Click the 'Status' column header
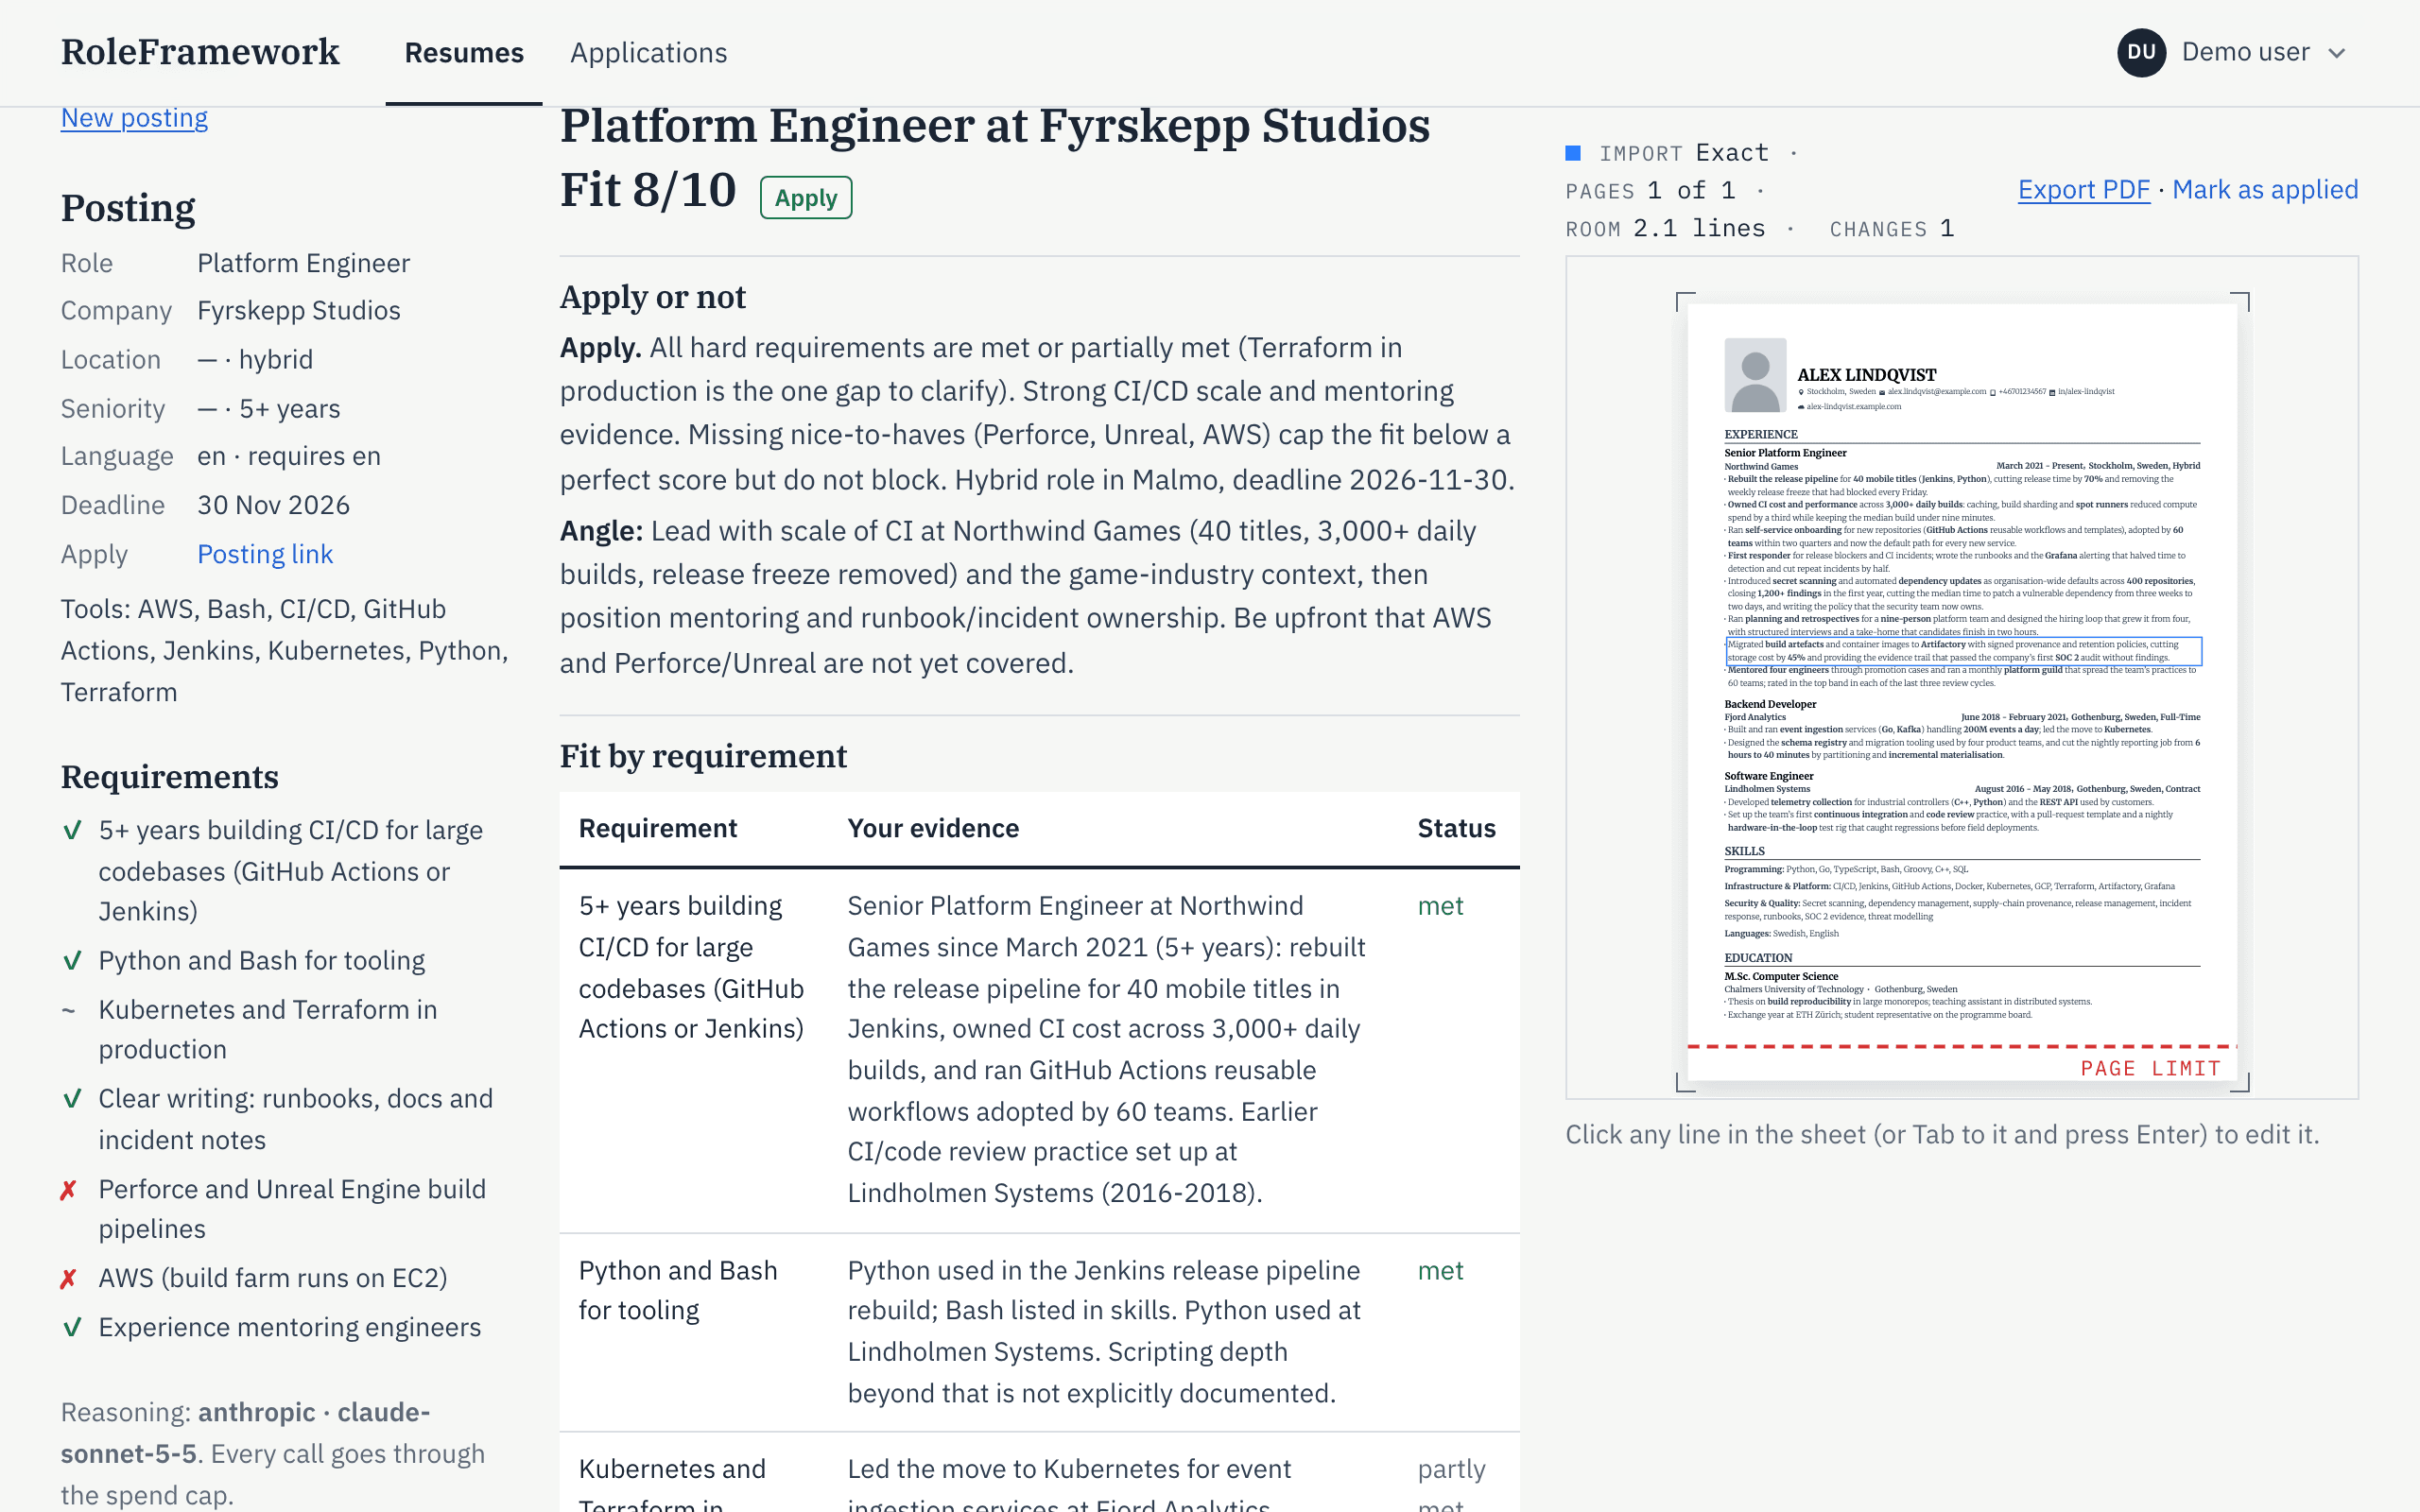 pyautogui.click(x=1456, y=828)
